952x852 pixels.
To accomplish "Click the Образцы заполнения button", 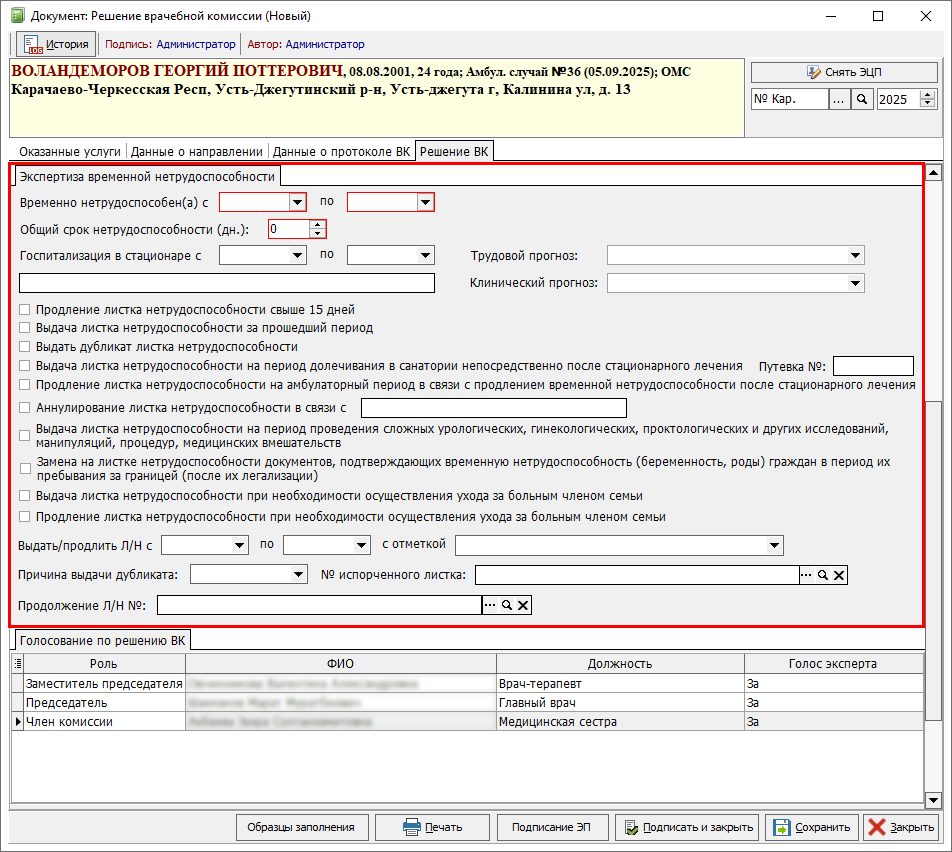I will coord(301,827).
